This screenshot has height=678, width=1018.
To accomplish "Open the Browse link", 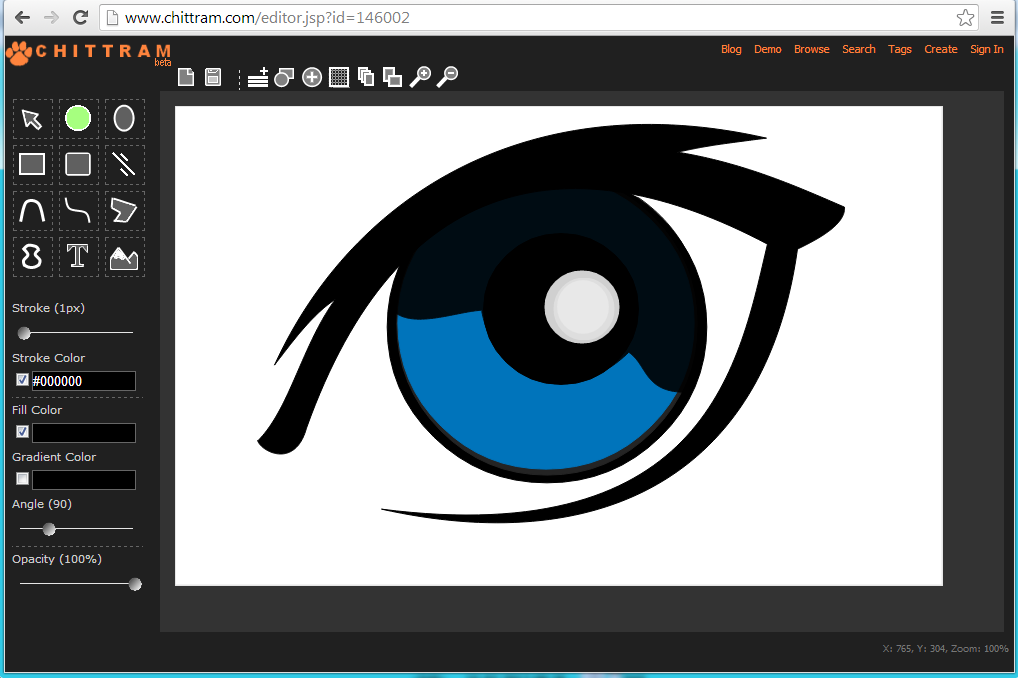I will pyautogui.click(x=811, y=49).
